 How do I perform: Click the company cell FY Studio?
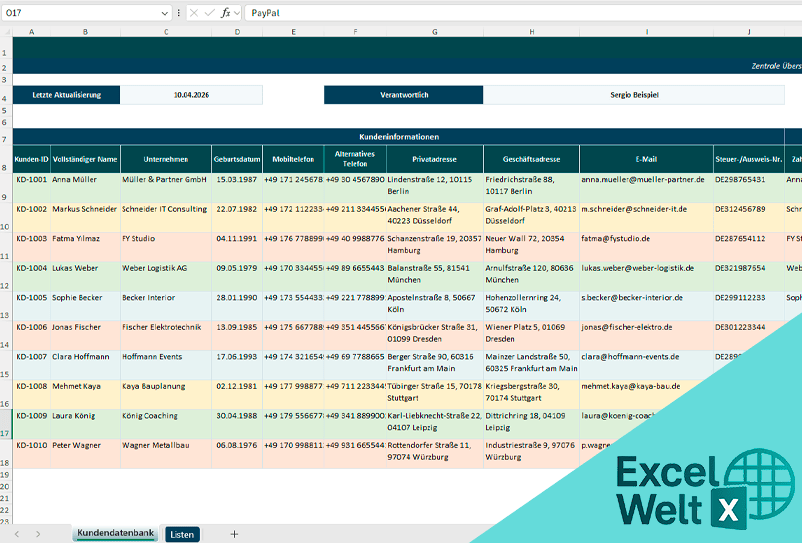tap(166, 247)
